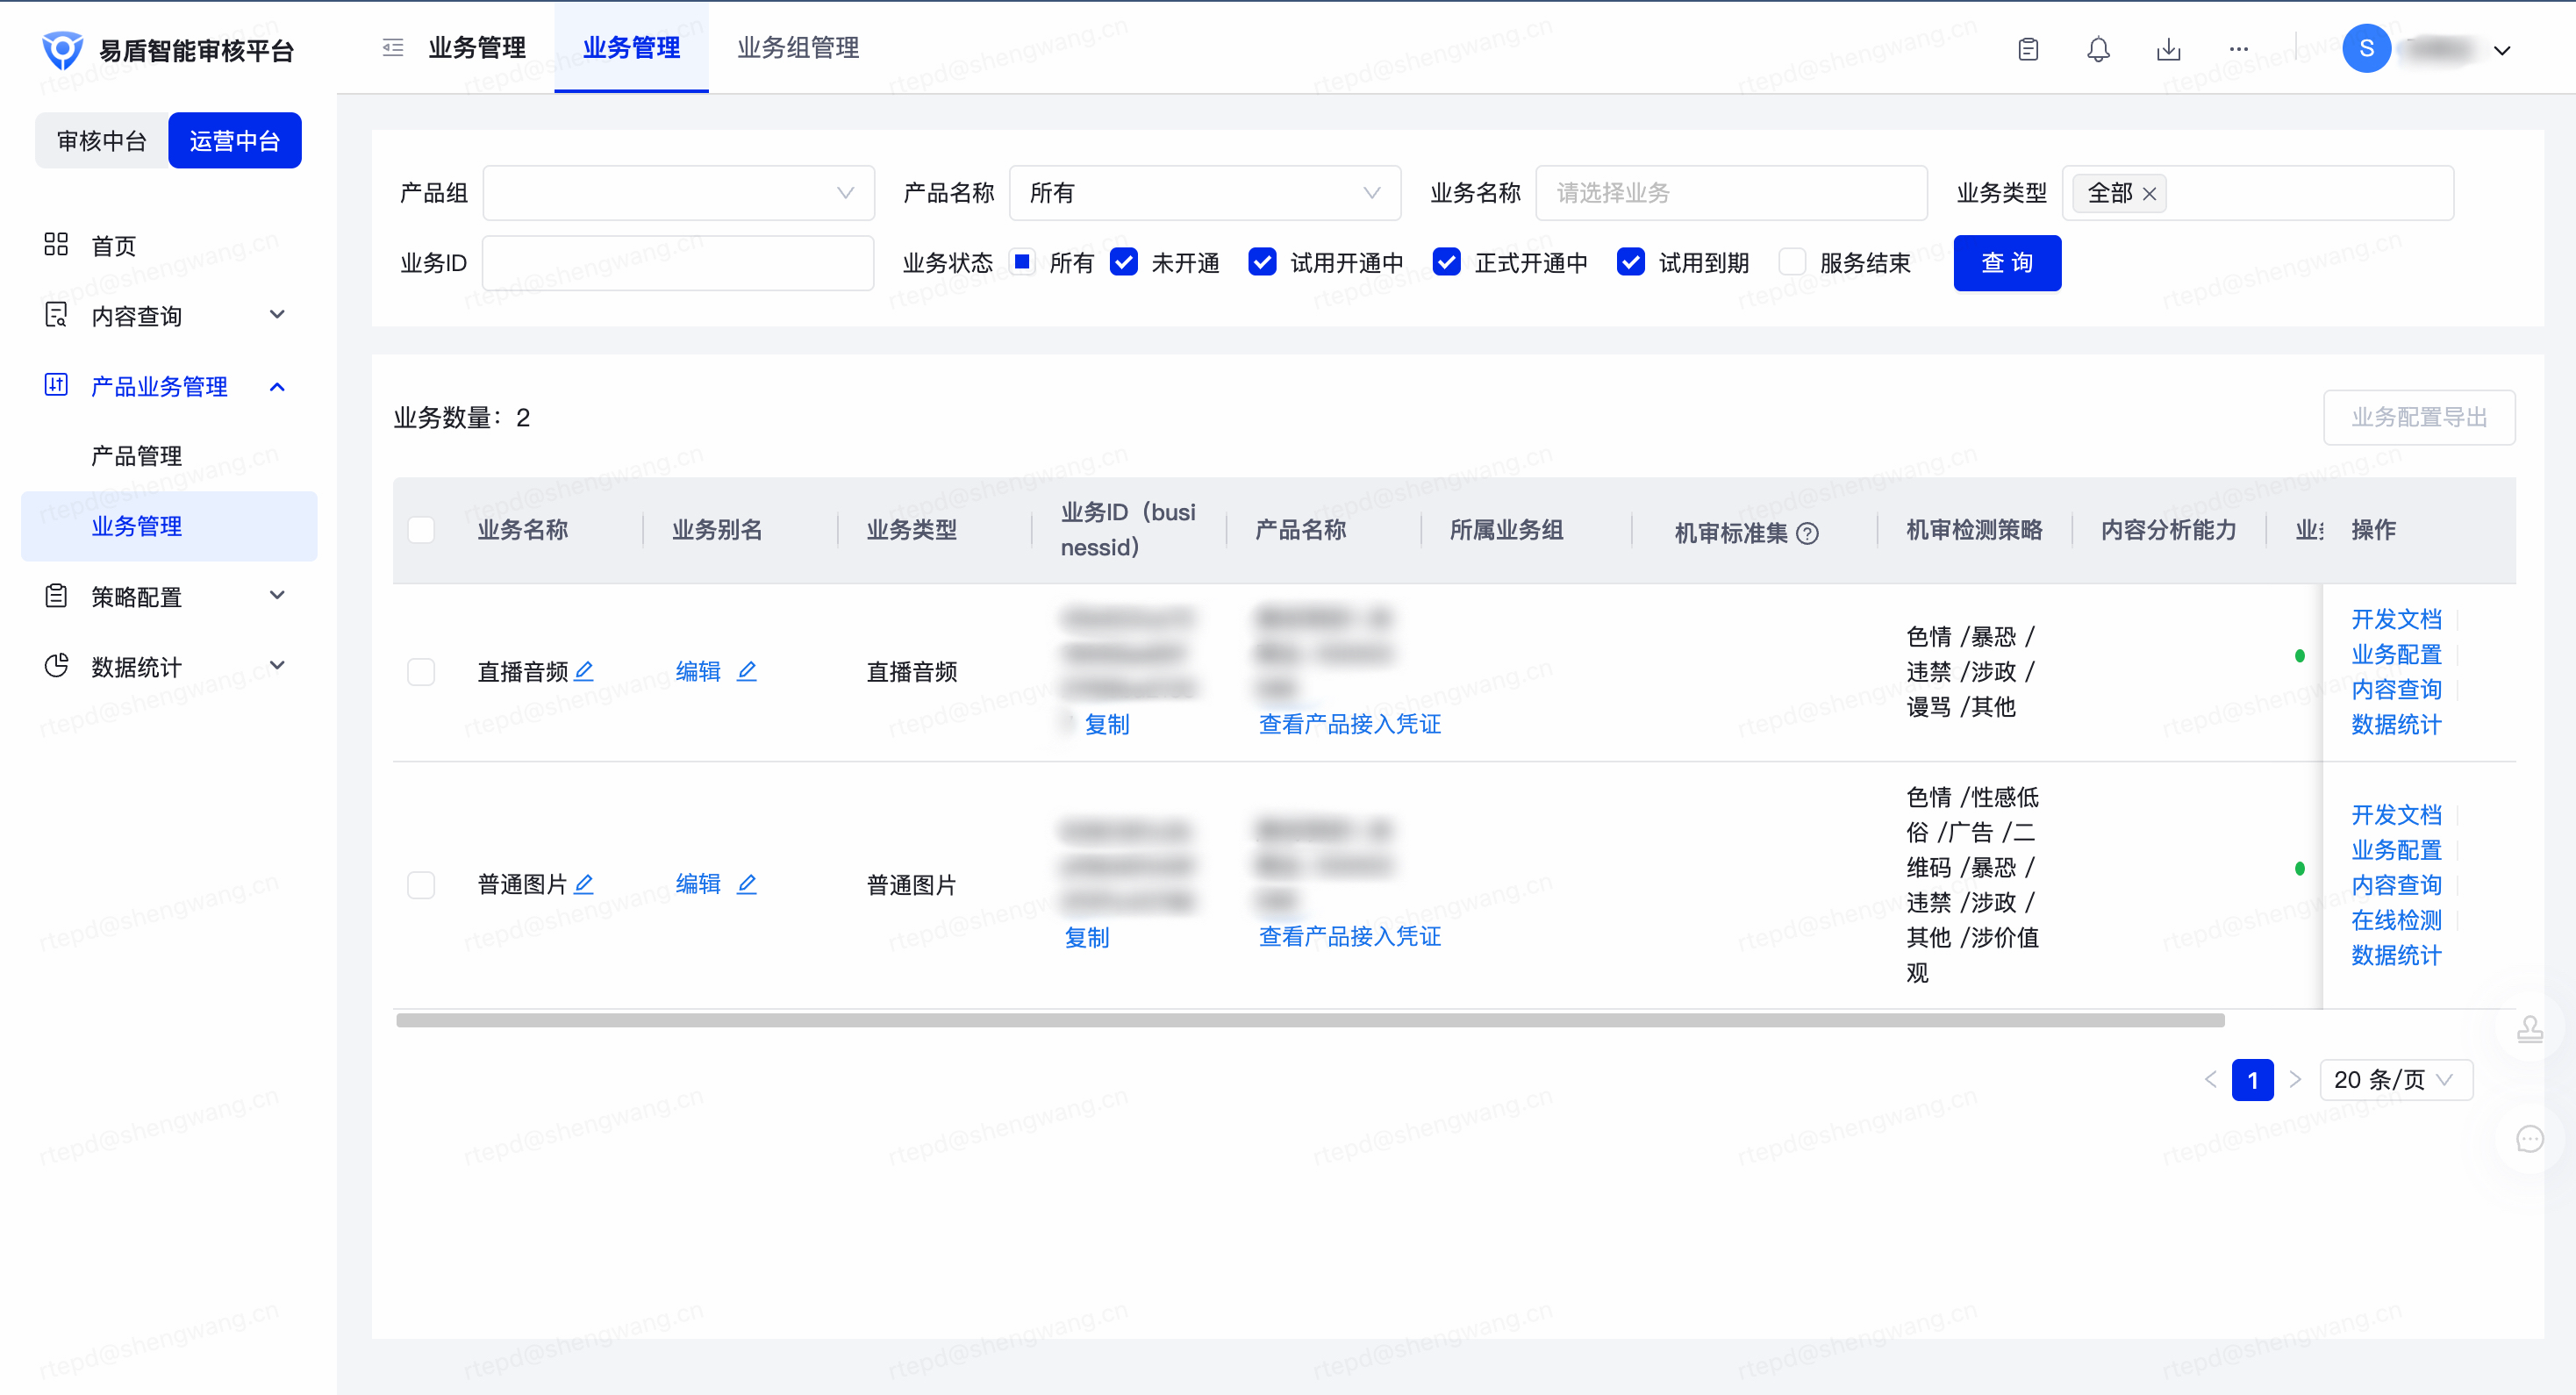Open the download center icon
Image resolution: width=2576 pixels, height=1395 pixels.
(2168, 49)
